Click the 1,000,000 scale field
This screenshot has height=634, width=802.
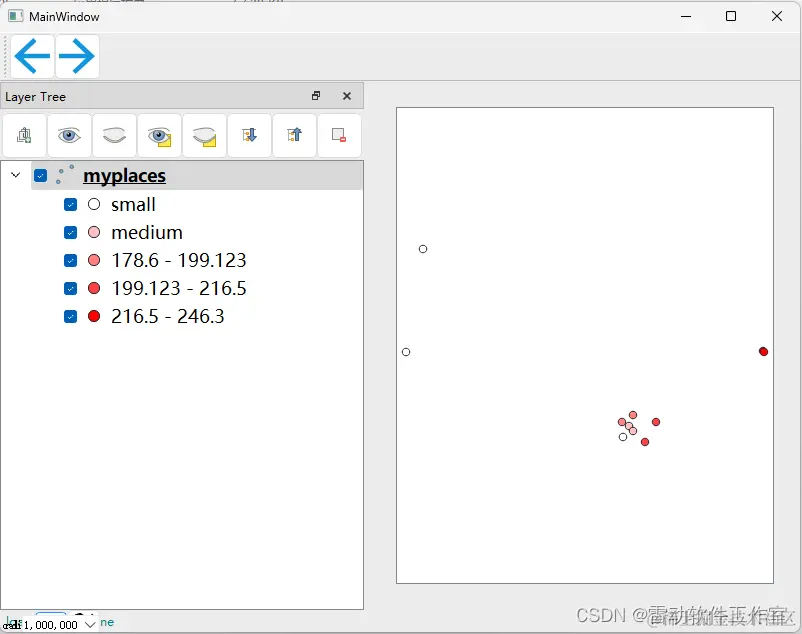[51, 624]
